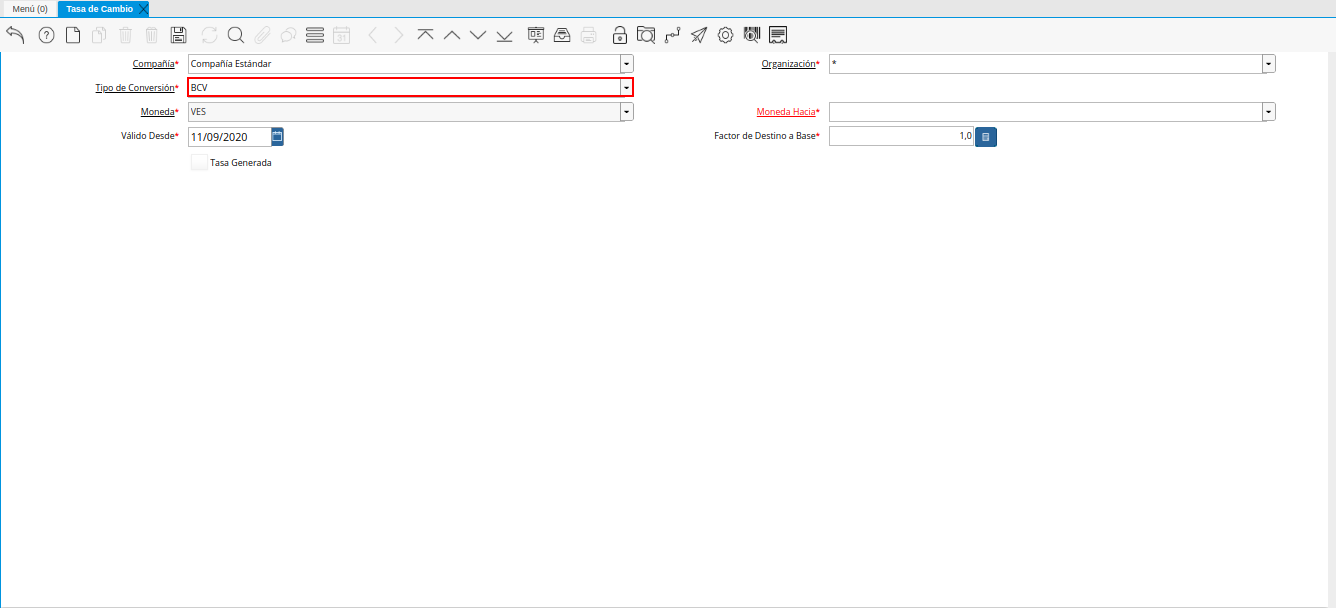Click the Factor de Destino a Base field
The image size is (1336, 610).
[x=901, y=136]
